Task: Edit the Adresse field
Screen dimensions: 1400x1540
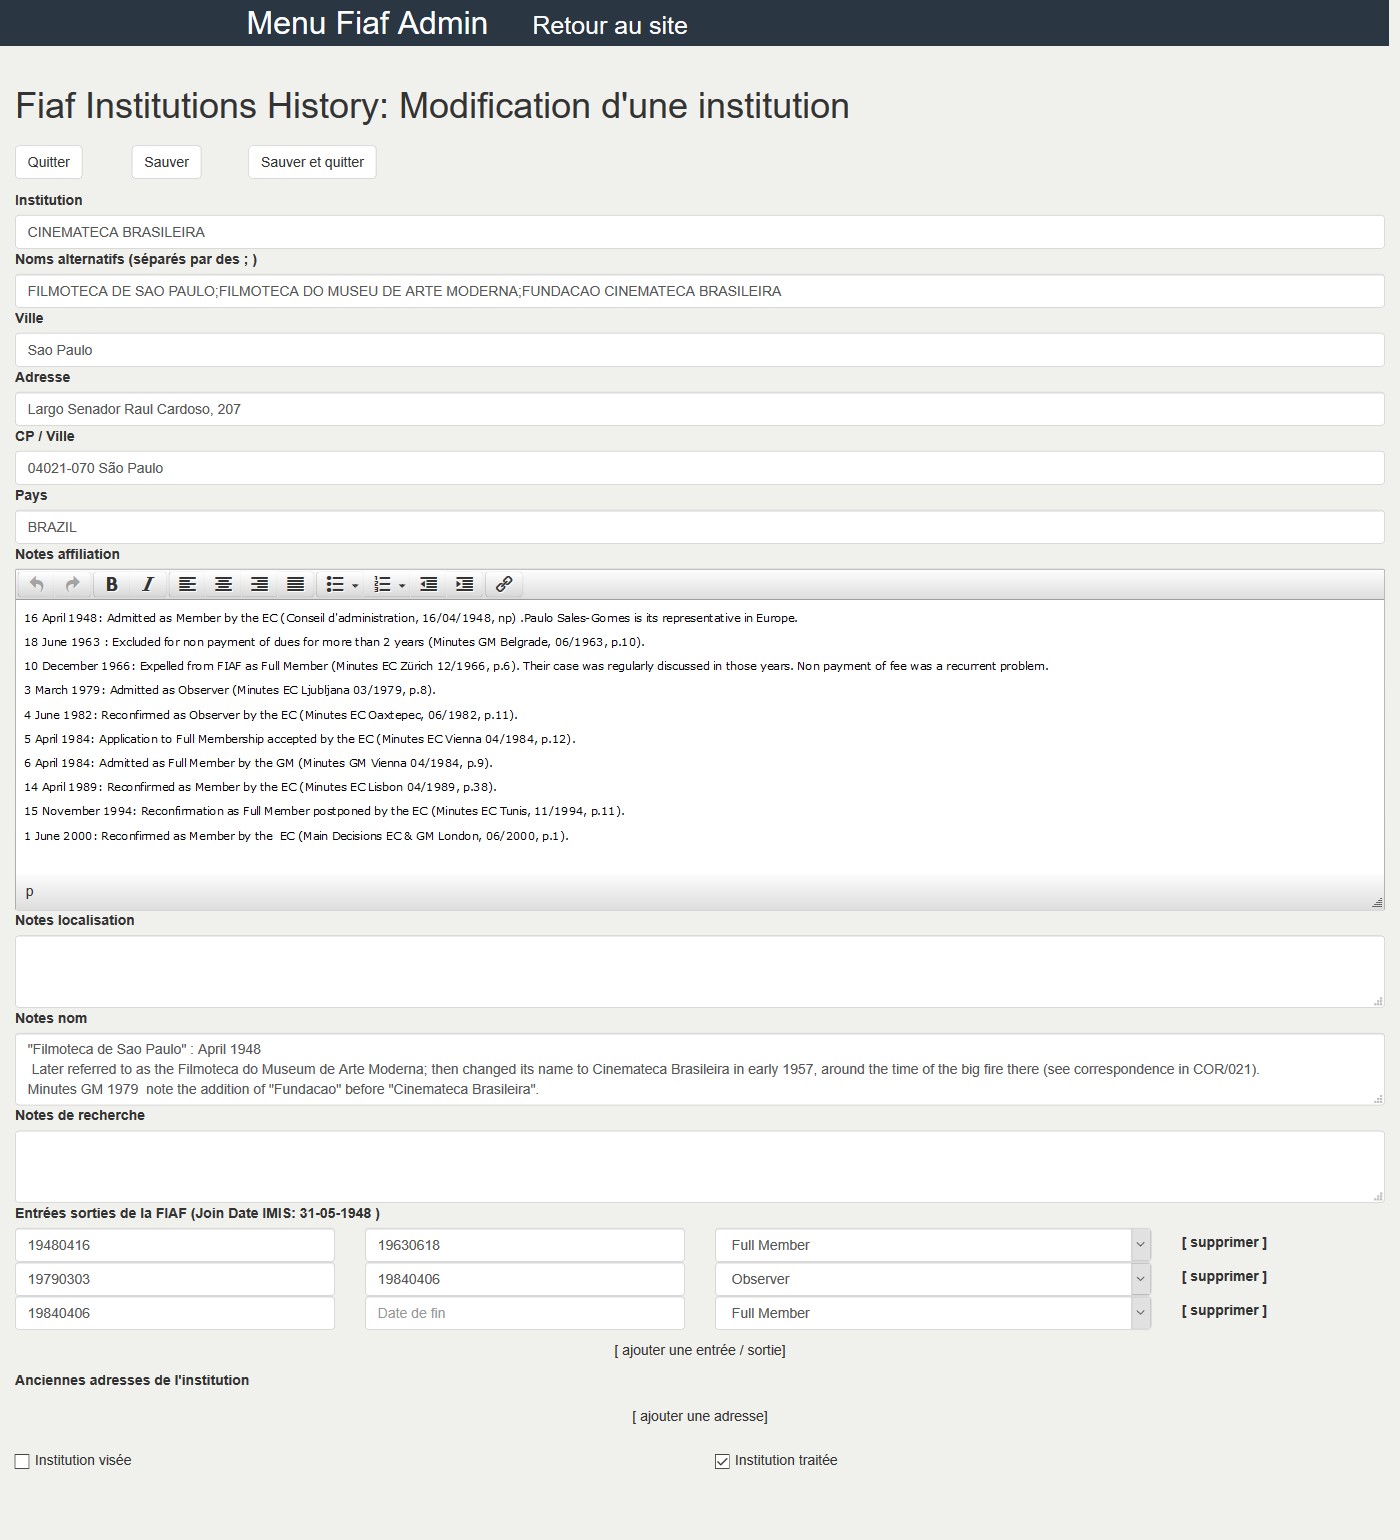Action: (700, 409)
